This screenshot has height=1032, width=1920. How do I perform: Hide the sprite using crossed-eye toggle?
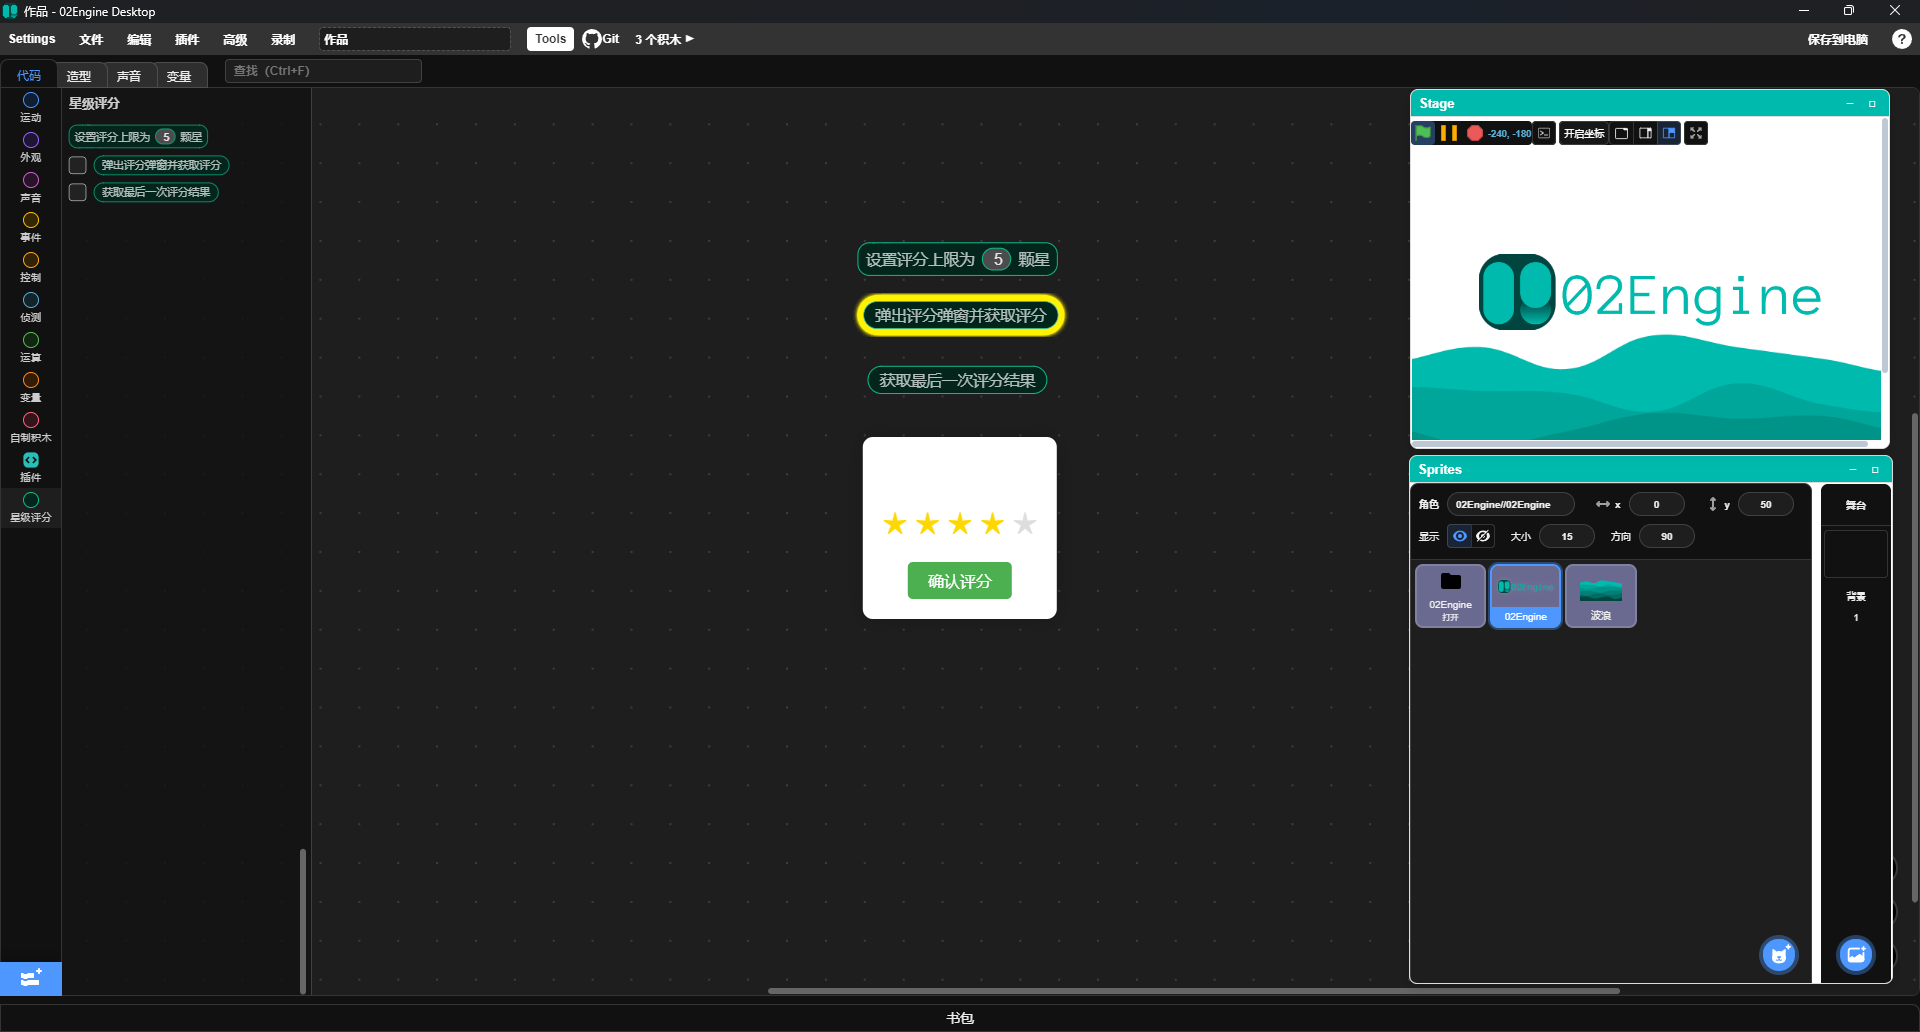pos(1483,536)
